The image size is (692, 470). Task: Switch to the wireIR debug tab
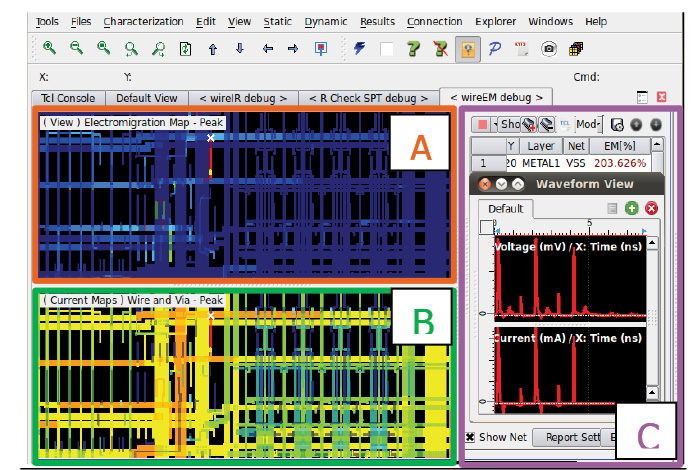[x=243, y=97]
